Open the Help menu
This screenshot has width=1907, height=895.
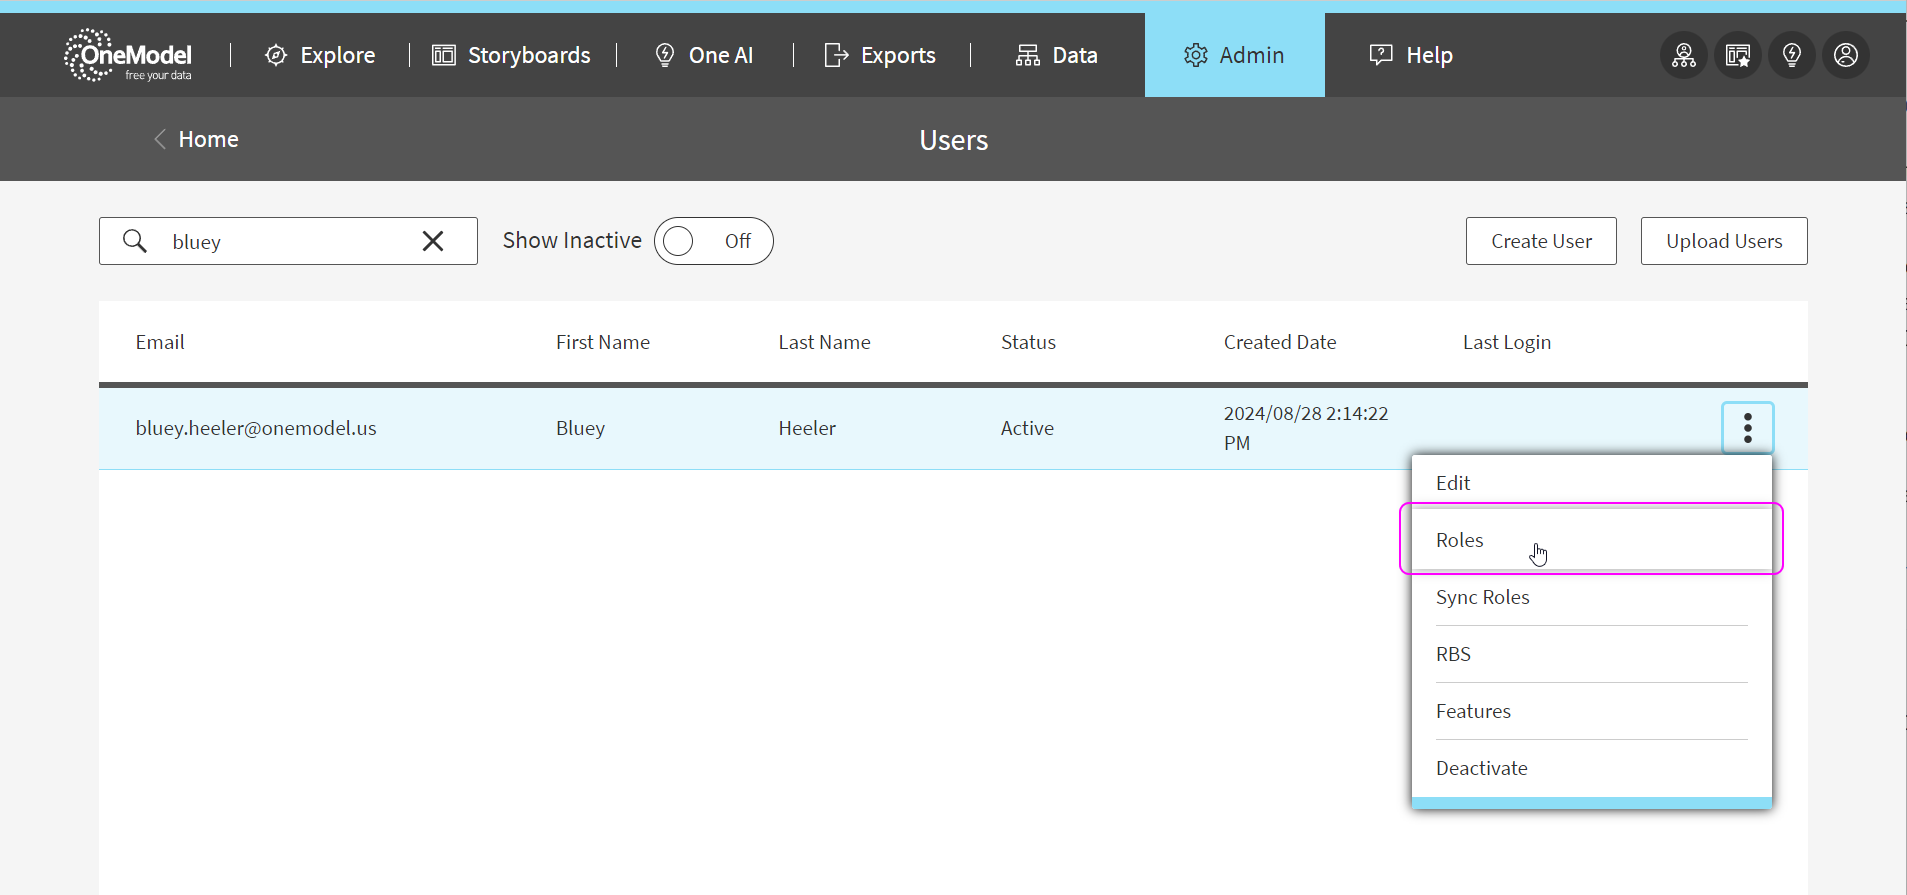pos(1411,55)
